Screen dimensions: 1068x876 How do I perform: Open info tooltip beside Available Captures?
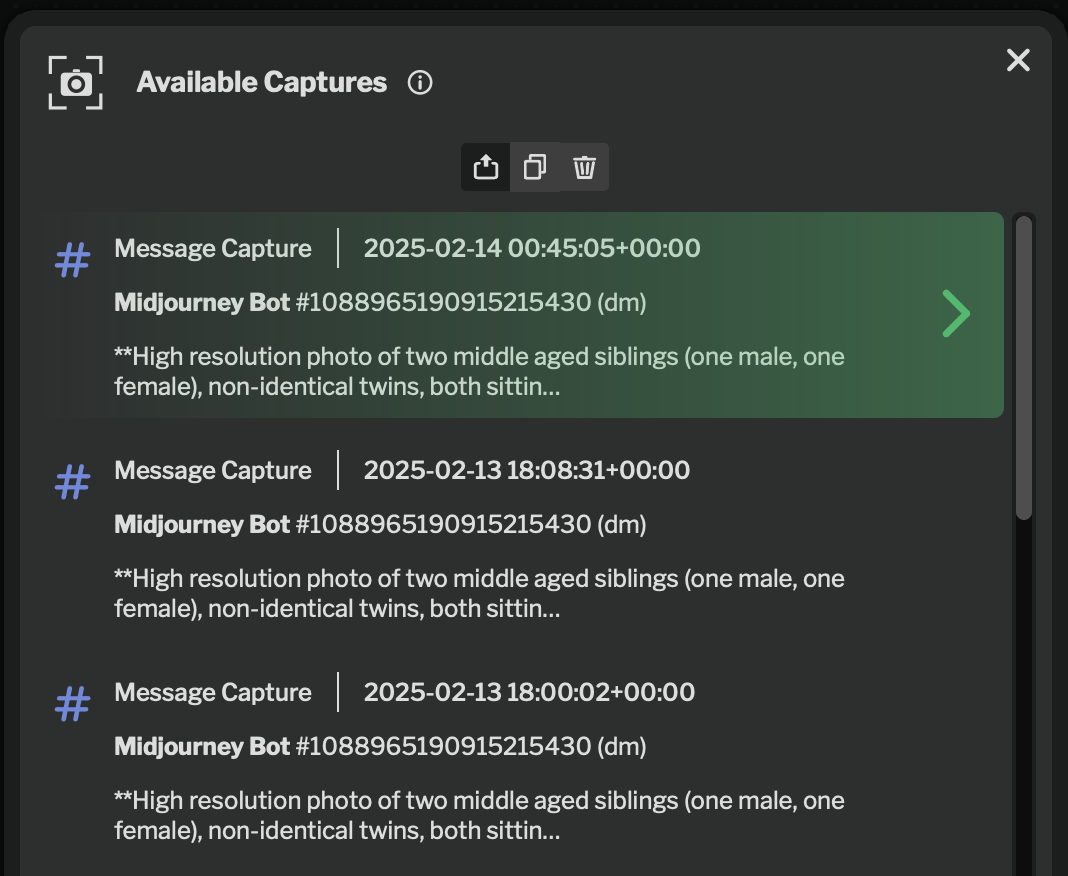tap(420, 82)
